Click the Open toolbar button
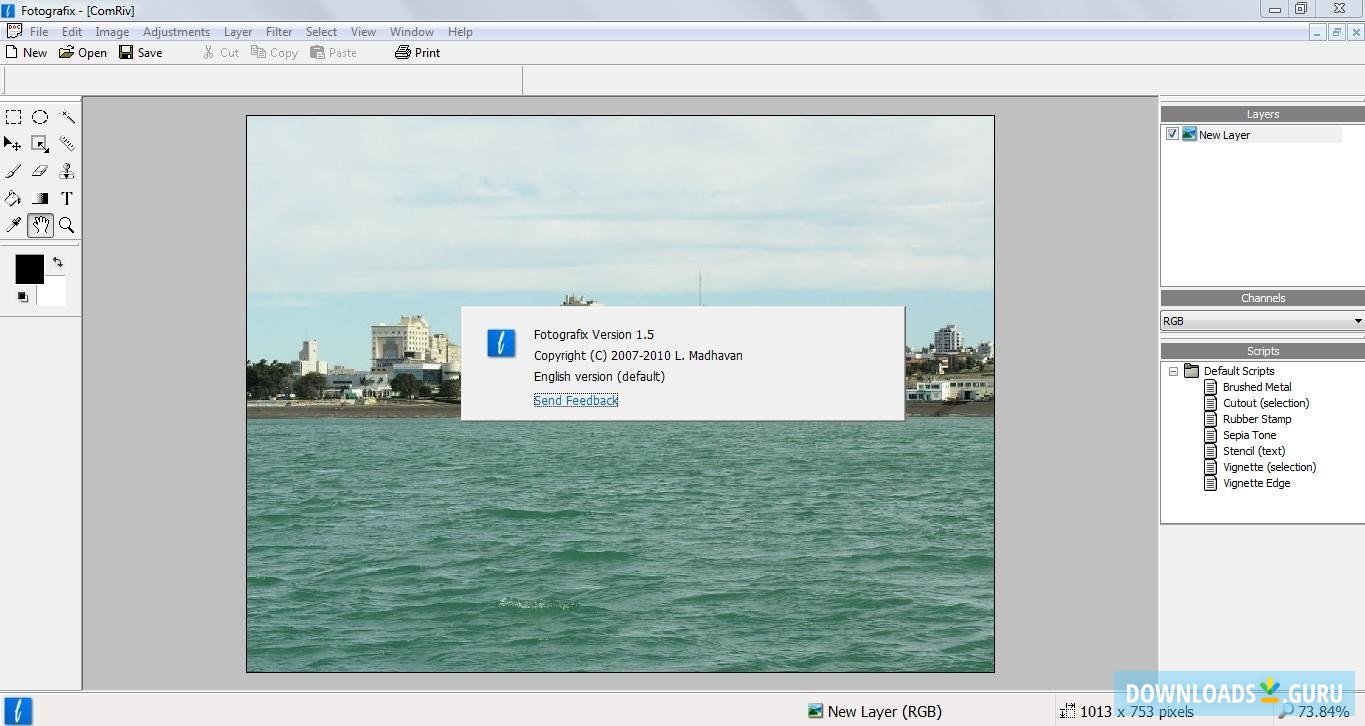This screenshot has height=726, width=1365. click(83, 53)
